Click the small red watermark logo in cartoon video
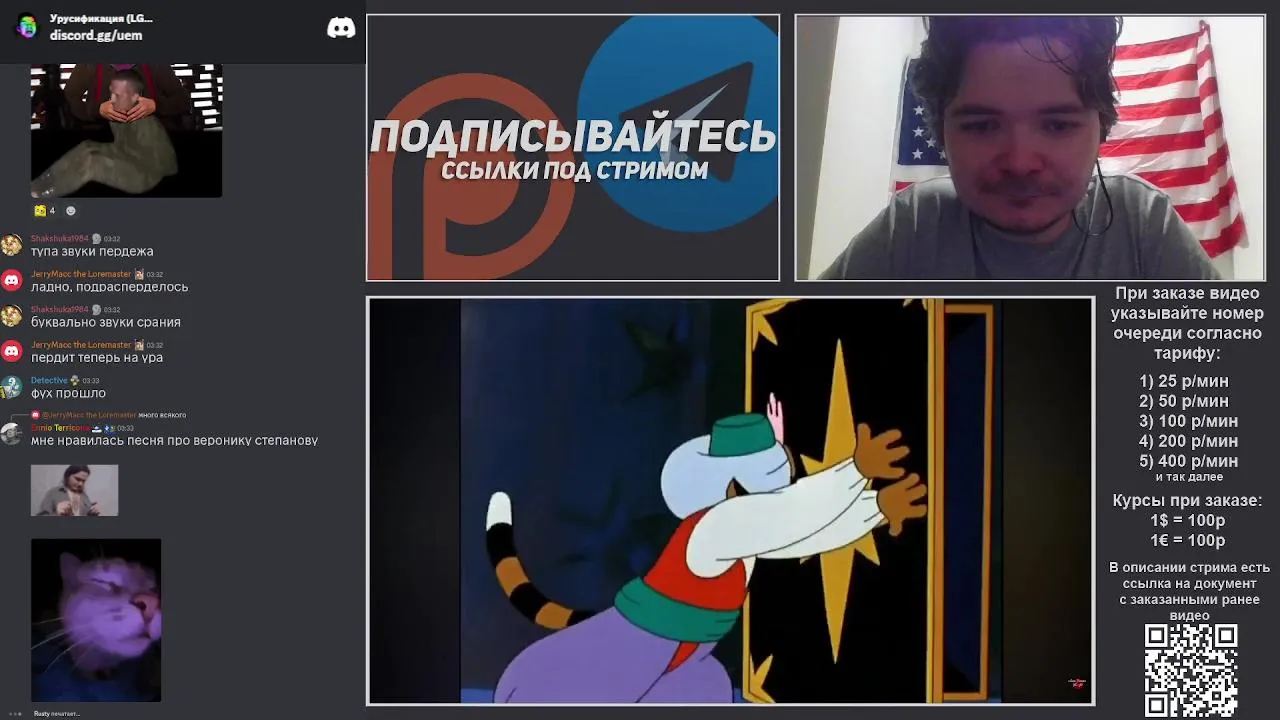Viewport: 1280px width, 720px height. [x=1078, y=684]
